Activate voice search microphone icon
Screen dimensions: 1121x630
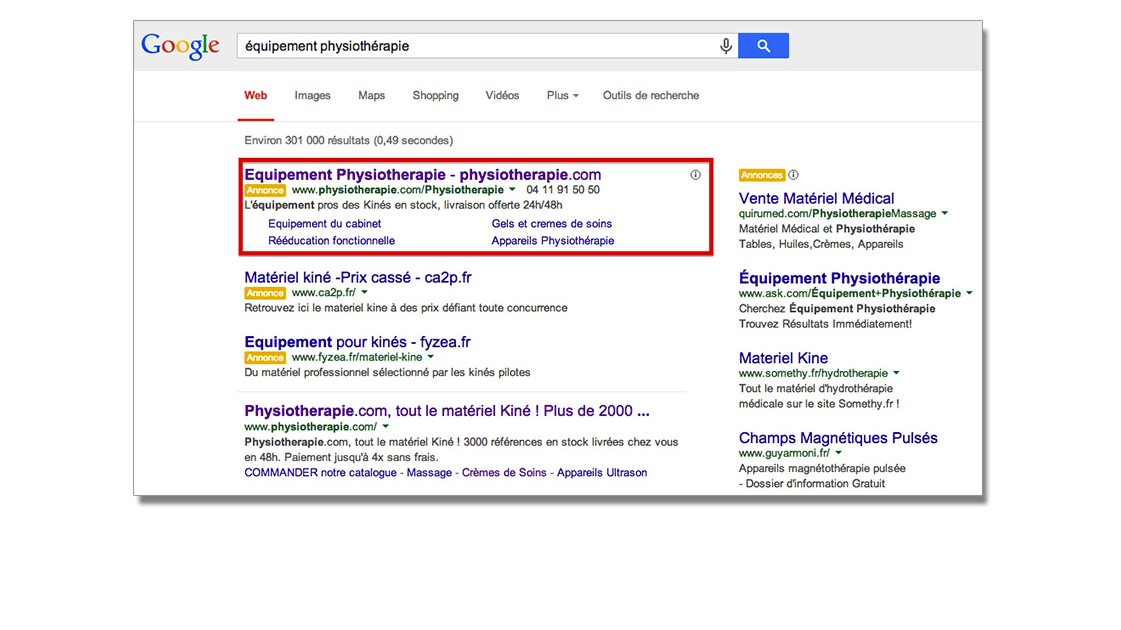(x=726, y=46)
